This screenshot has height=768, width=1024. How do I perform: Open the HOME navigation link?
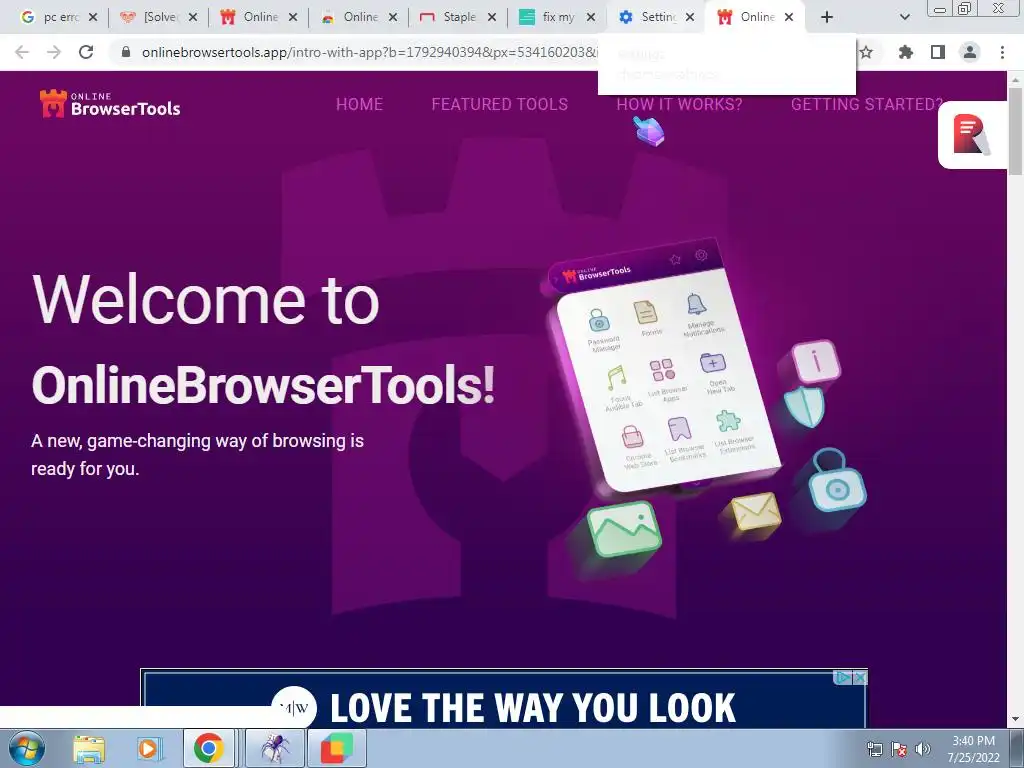(x=359, y=104)
